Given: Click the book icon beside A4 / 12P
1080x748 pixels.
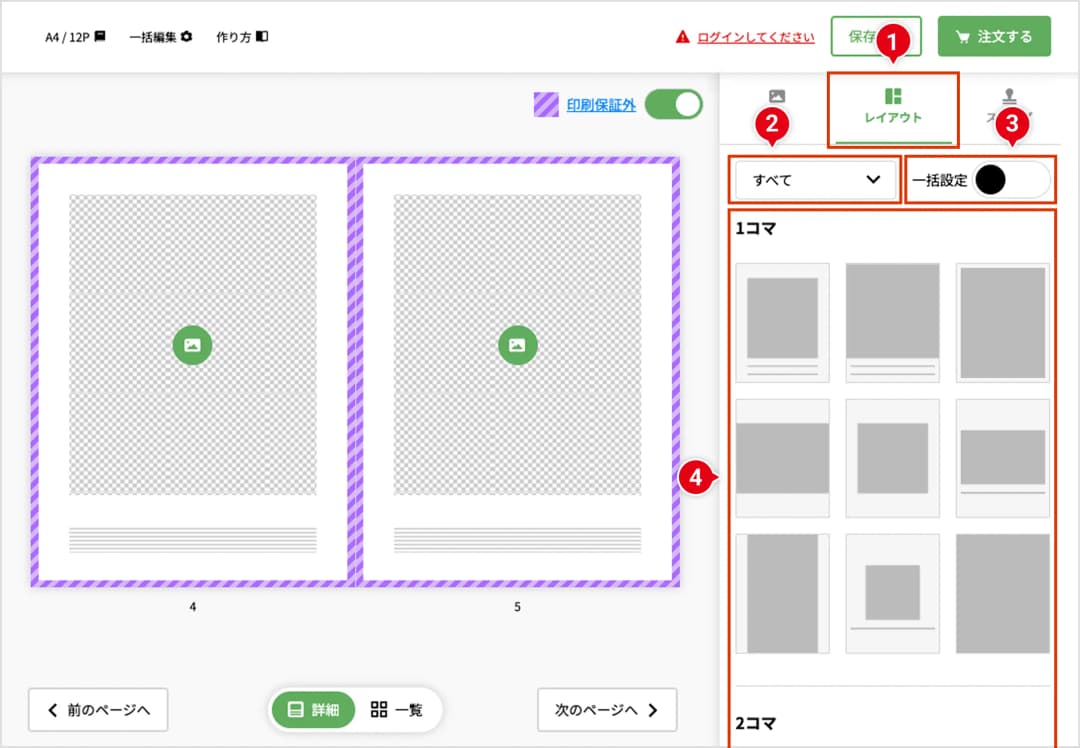Looking at the screenshot, I should pyautogui.click(x=100, y=37).
